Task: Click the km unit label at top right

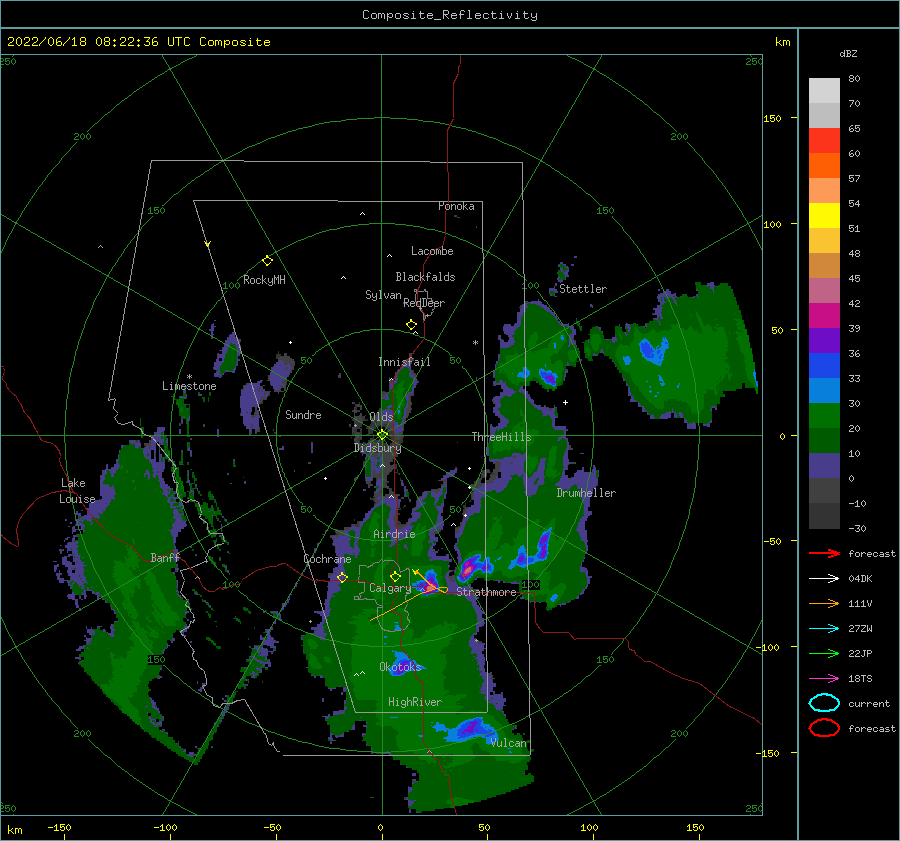Action: (782, 42)
